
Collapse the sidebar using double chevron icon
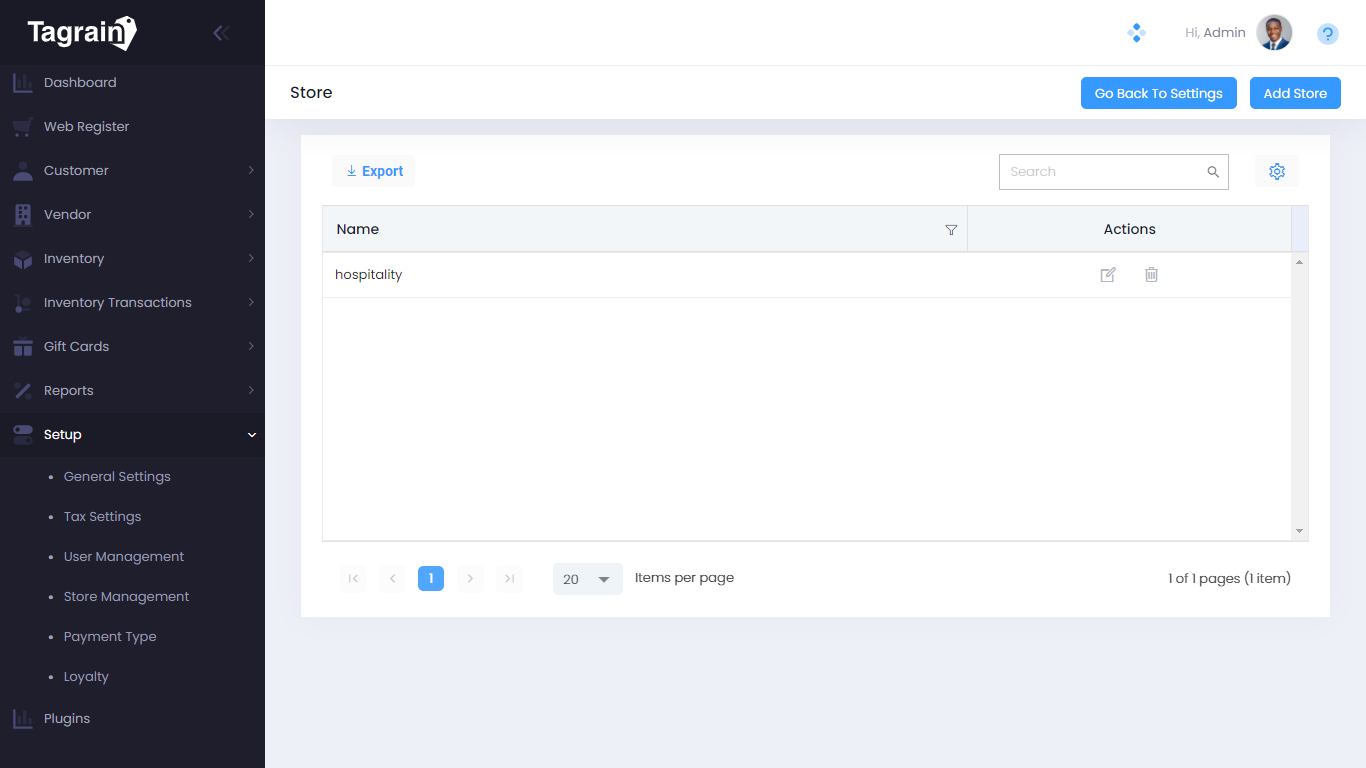(221, 33)
